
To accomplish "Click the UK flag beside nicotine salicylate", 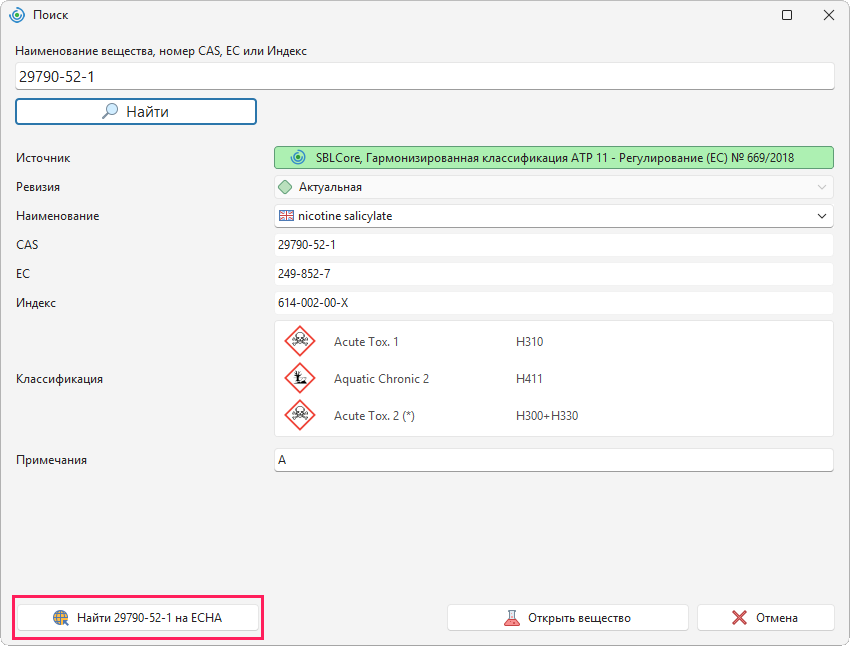I will [x=286, y=216].
